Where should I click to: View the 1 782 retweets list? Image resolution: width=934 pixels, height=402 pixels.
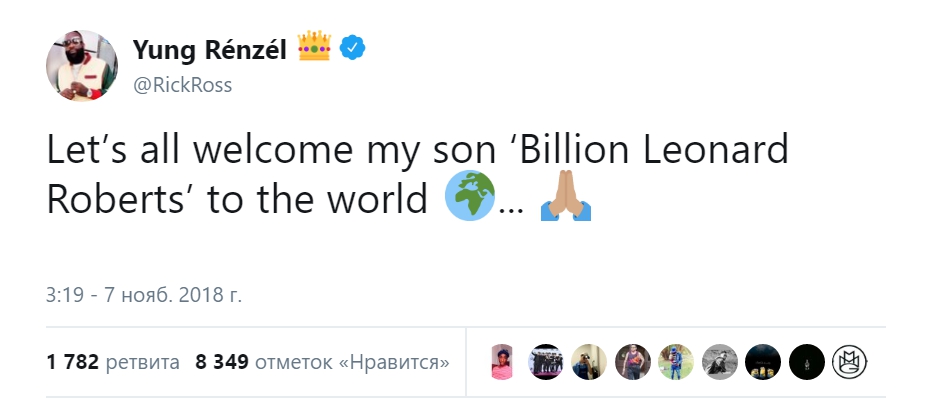pos(113,361)
